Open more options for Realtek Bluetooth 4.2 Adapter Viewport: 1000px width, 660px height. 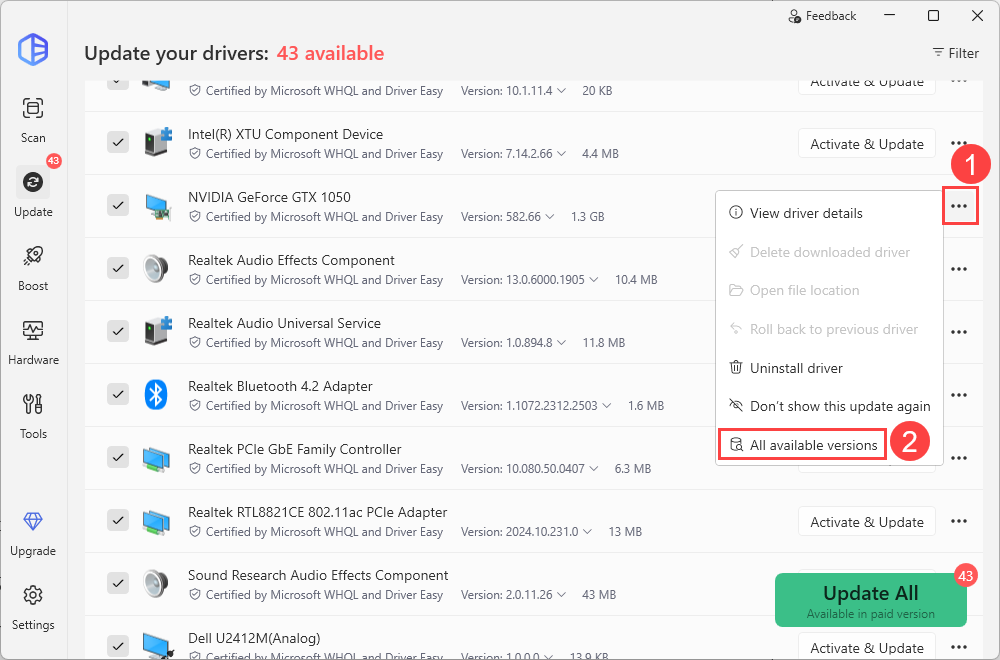(x=959, y=395)
